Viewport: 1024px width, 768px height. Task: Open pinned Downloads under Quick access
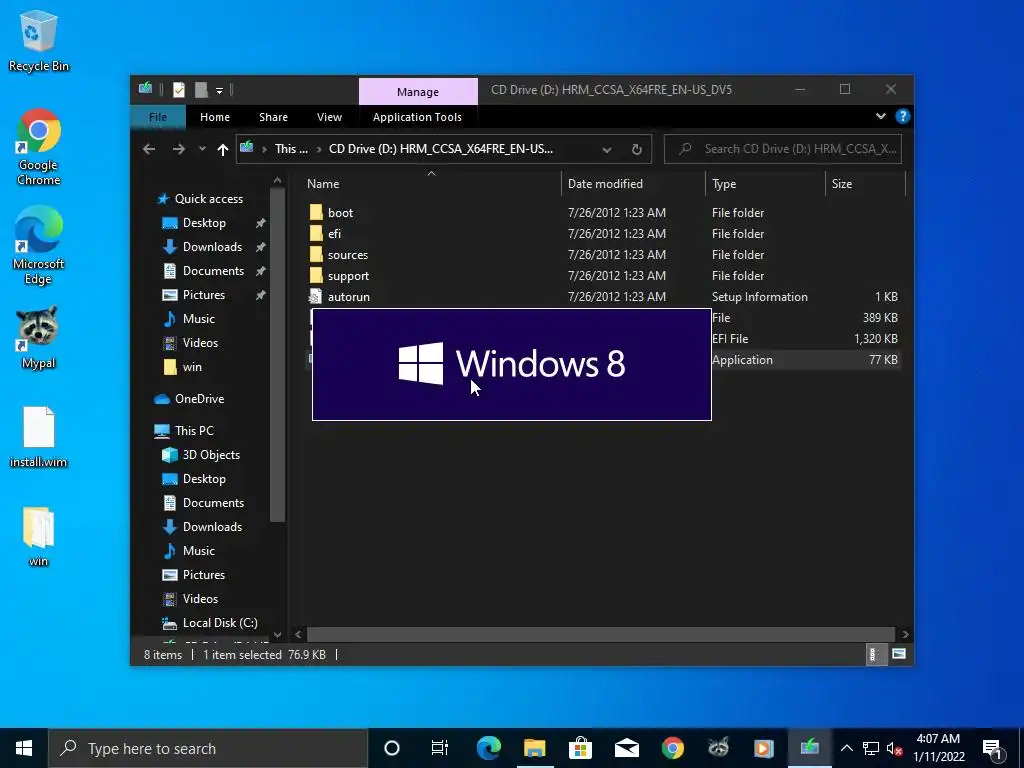click(212, 247)
